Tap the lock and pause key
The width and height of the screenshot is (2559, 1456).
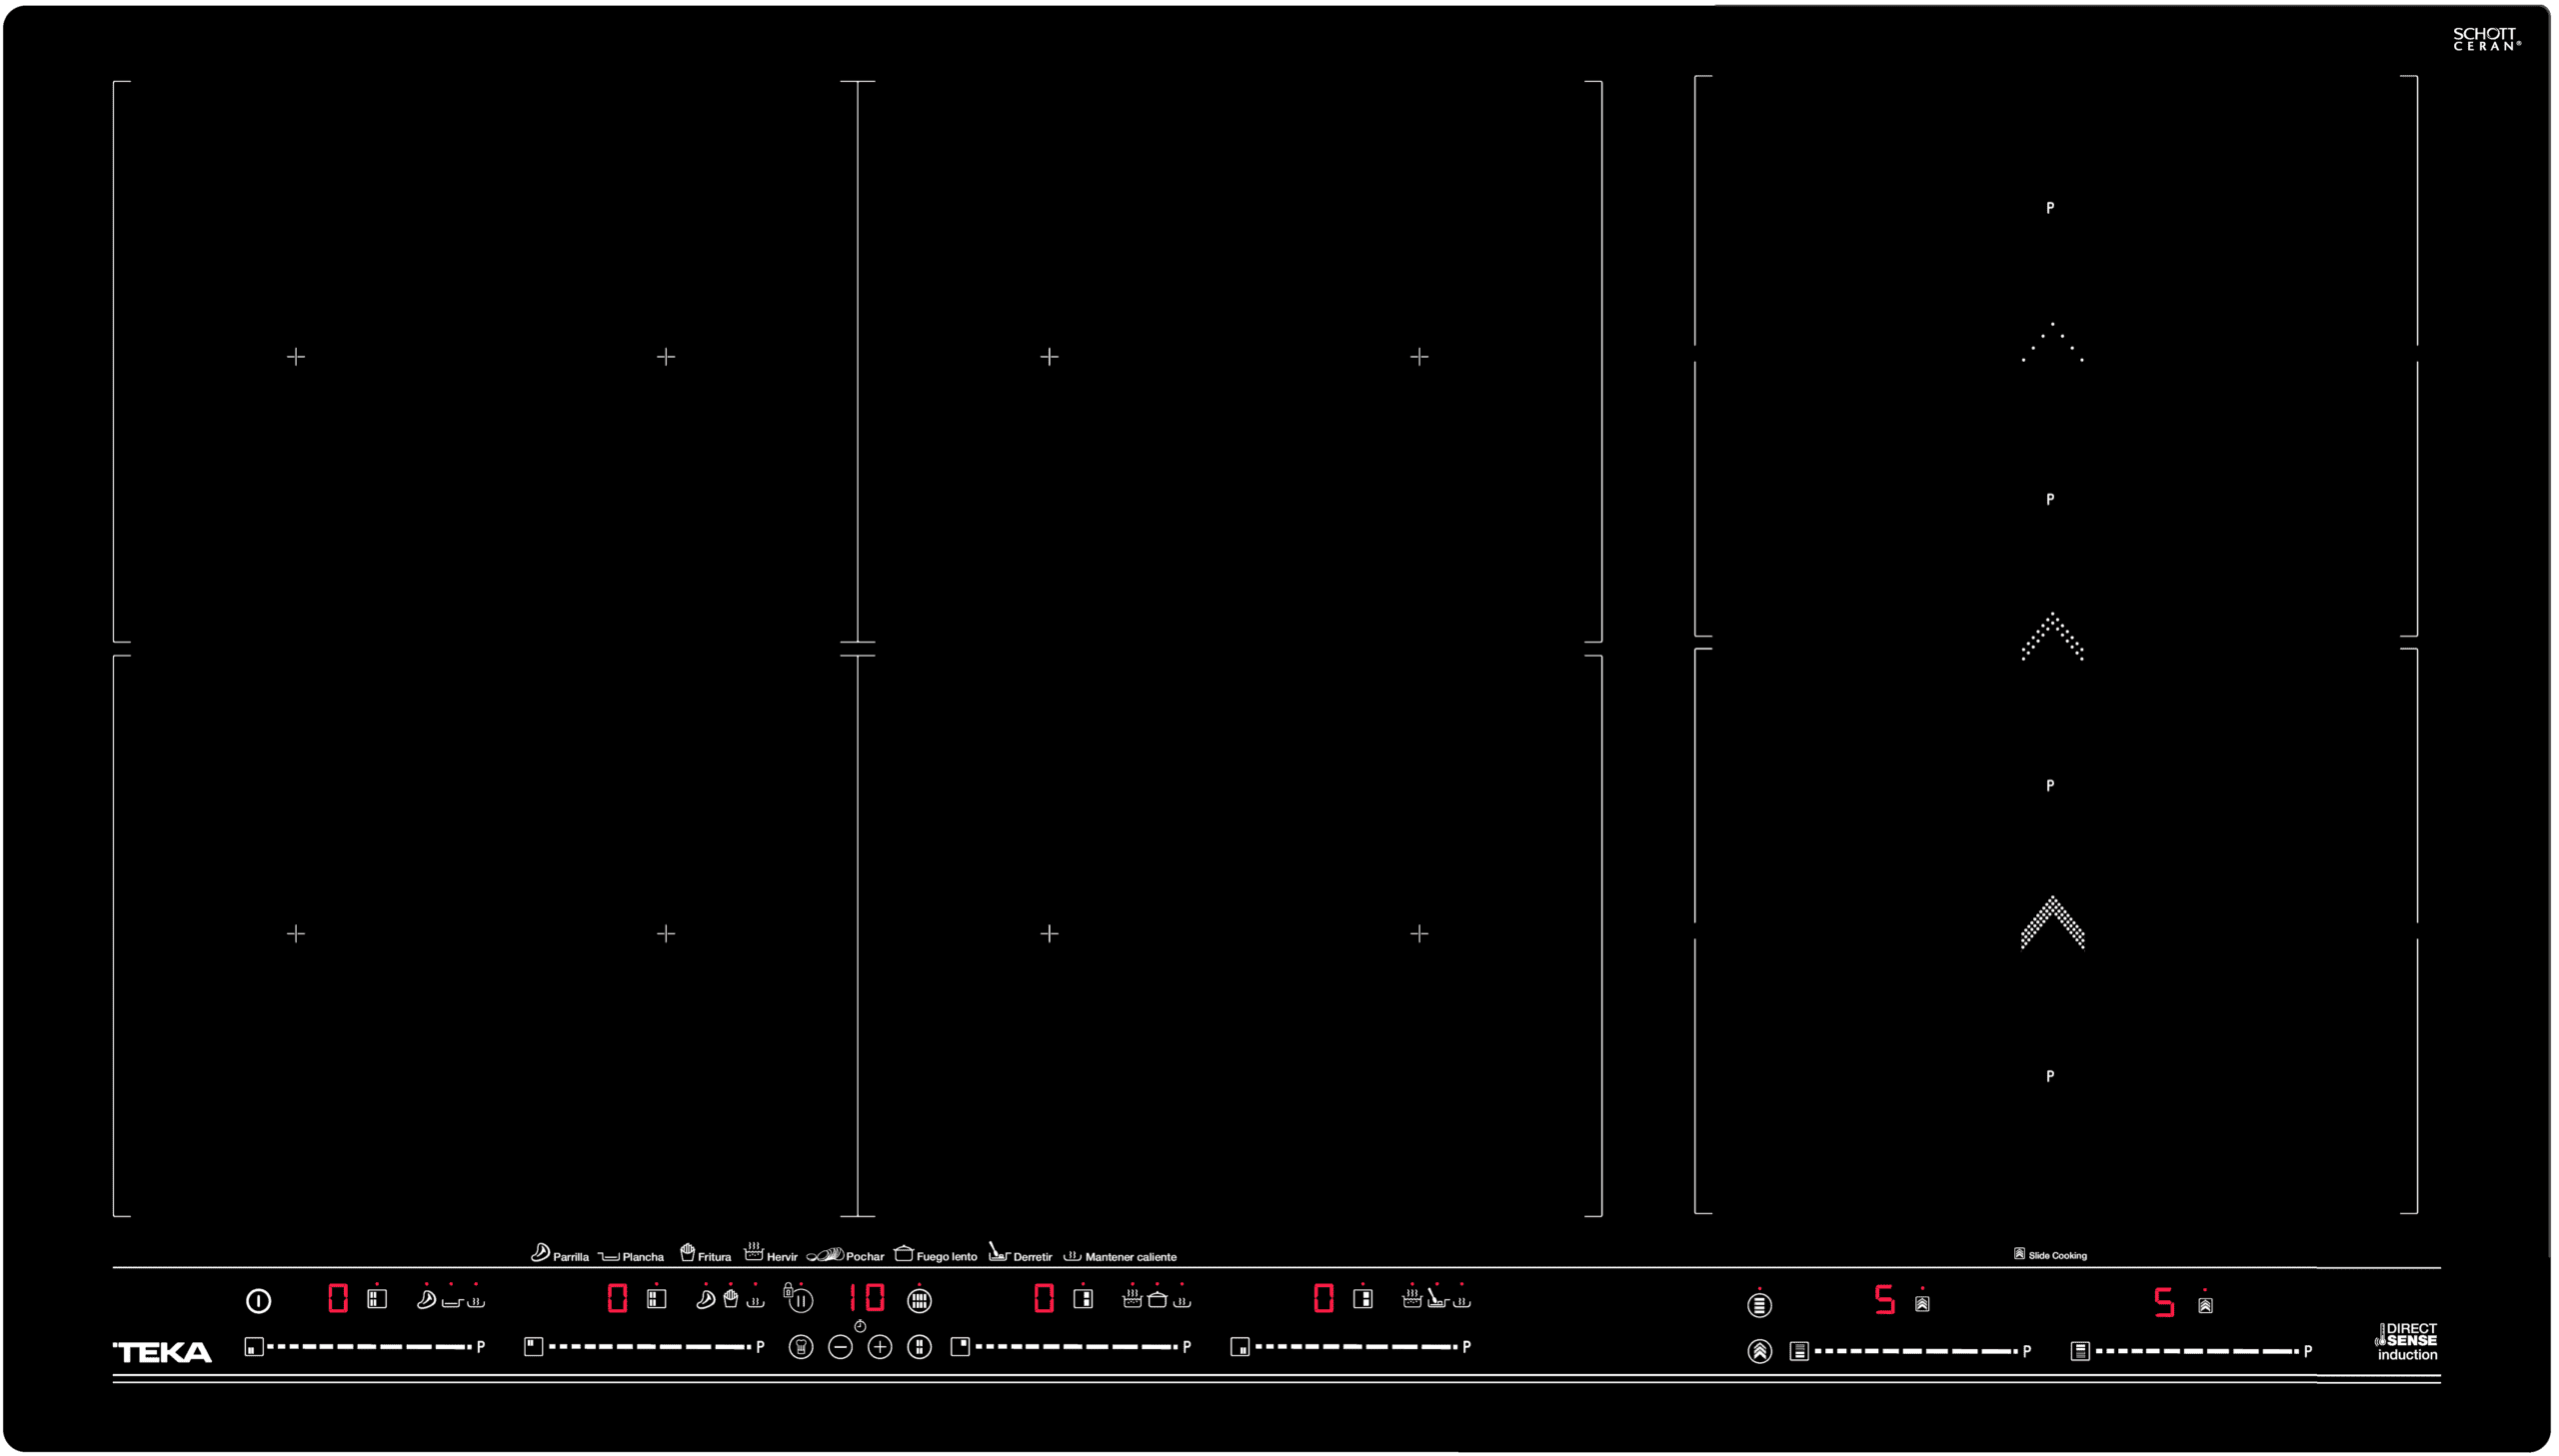[x=798, y=1298]
